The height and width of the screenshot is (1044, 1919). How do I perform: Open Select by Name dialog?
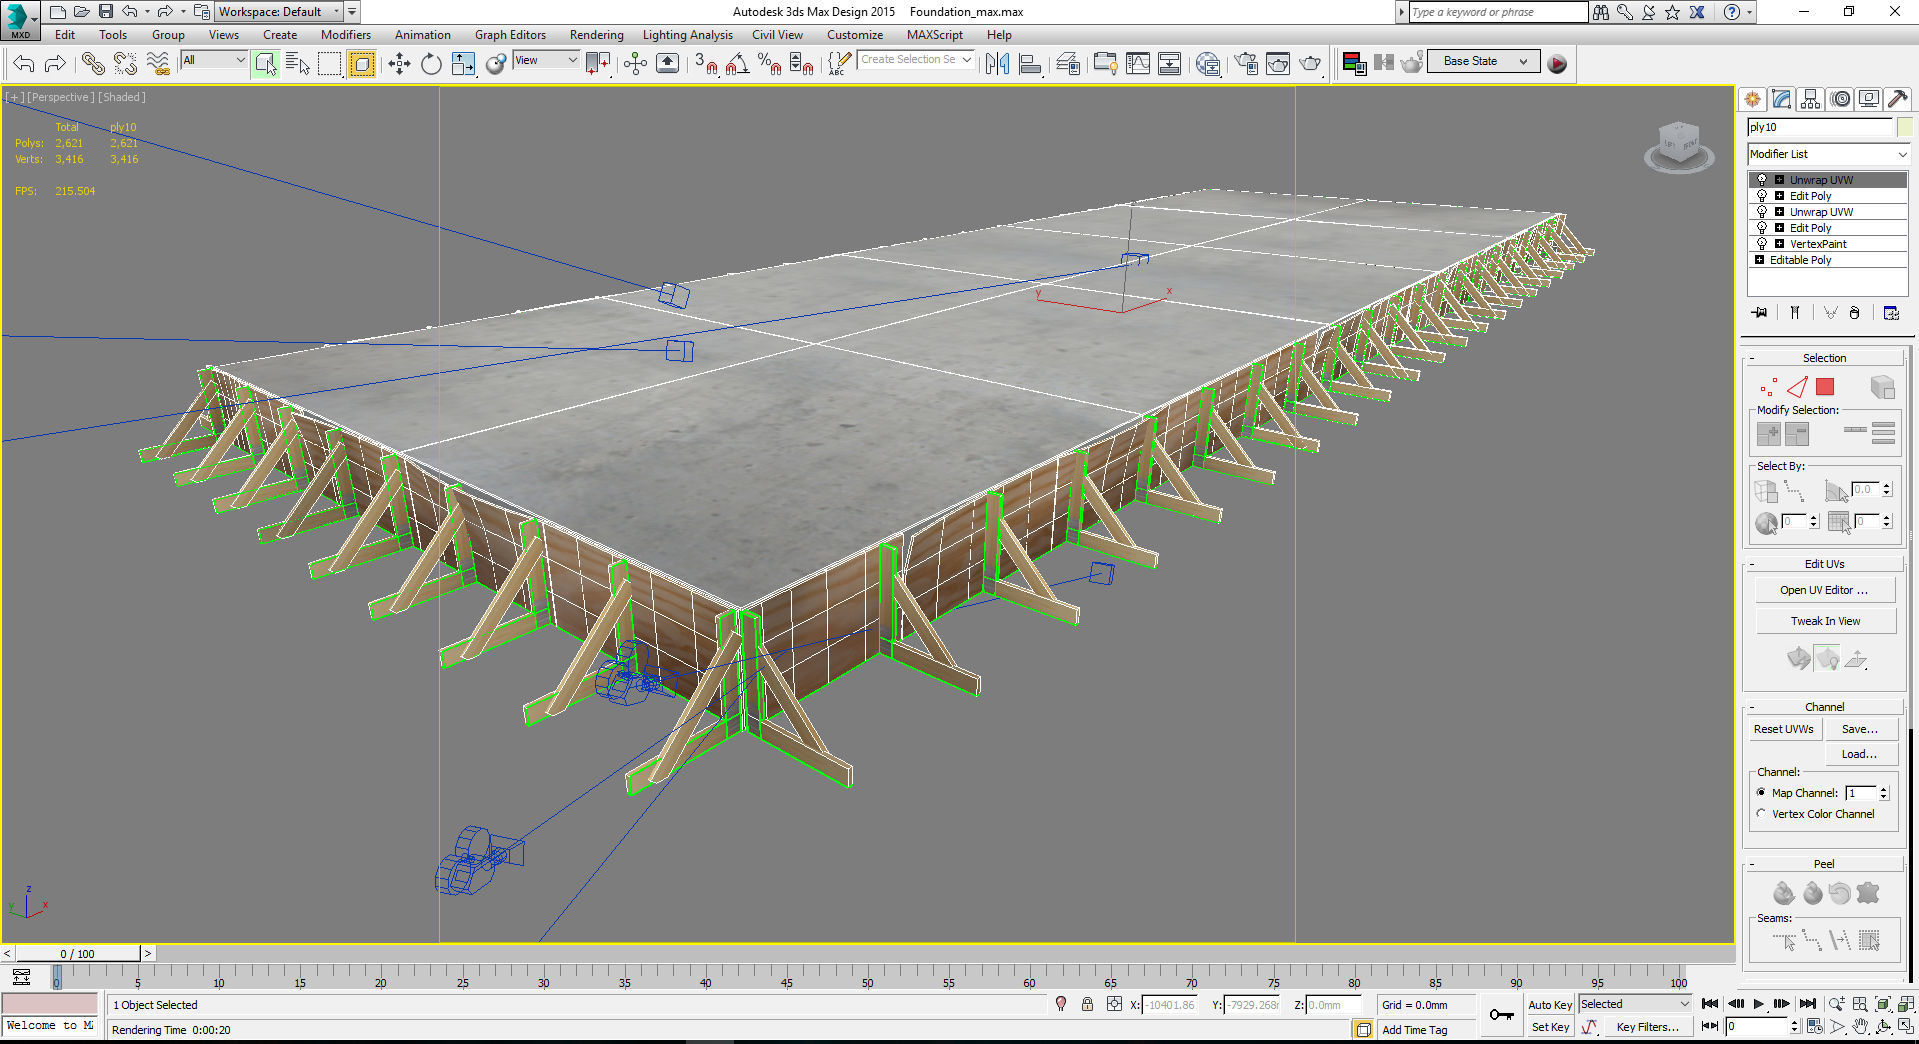(298, 64)
